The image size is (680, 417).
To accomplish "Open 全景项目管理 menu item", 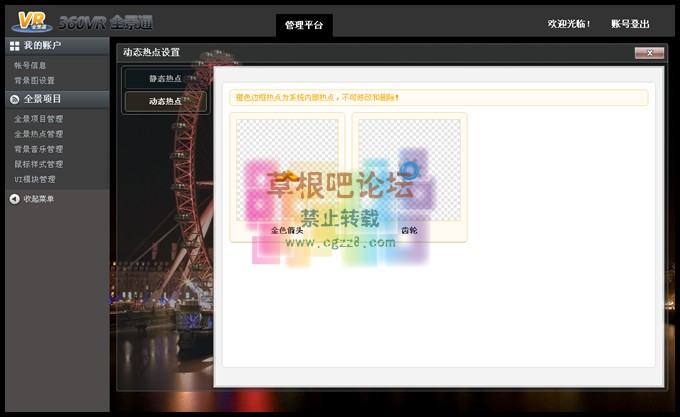I will (x=39, y=119).
